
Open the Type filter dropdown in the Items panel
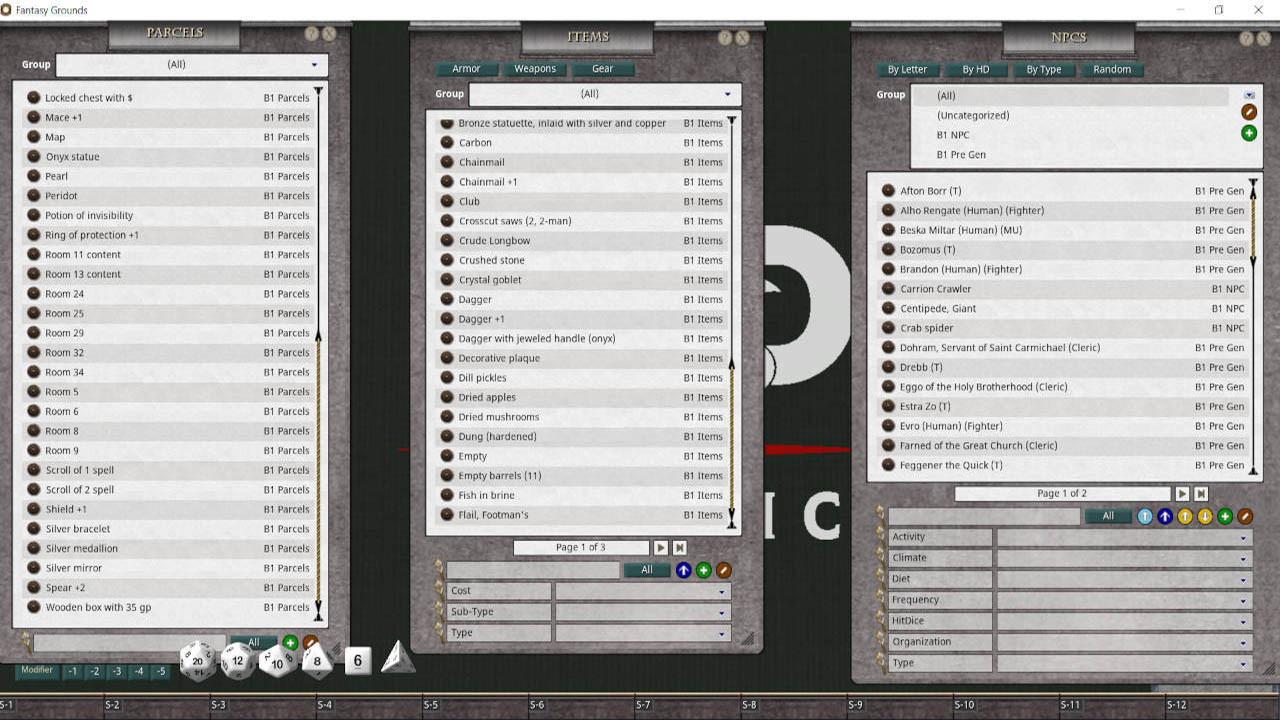coord(643,631)
